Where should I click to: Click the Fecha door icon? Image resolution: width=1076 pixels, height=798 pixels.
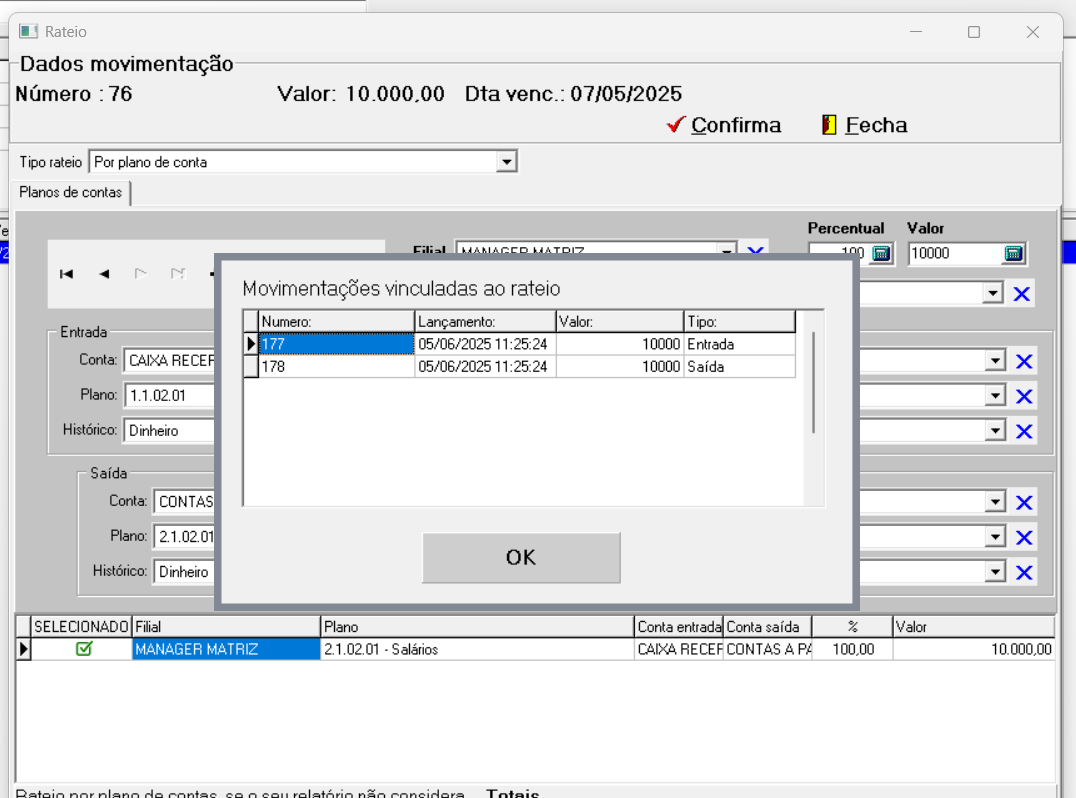(x=829, y=124)
